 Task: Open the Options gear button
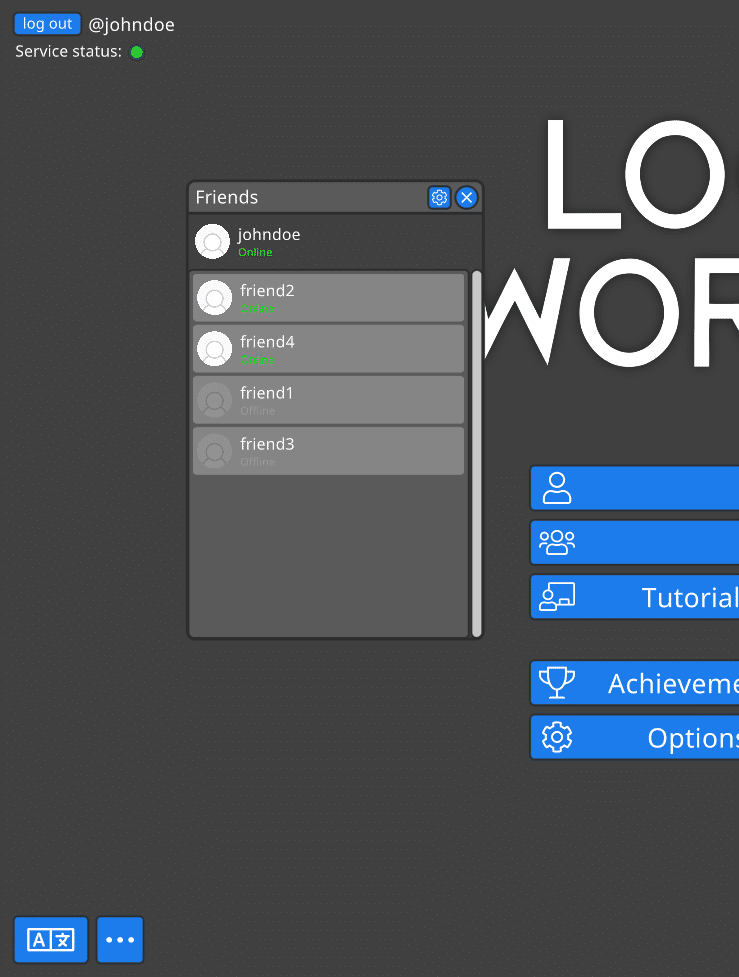tap(634, 737)
